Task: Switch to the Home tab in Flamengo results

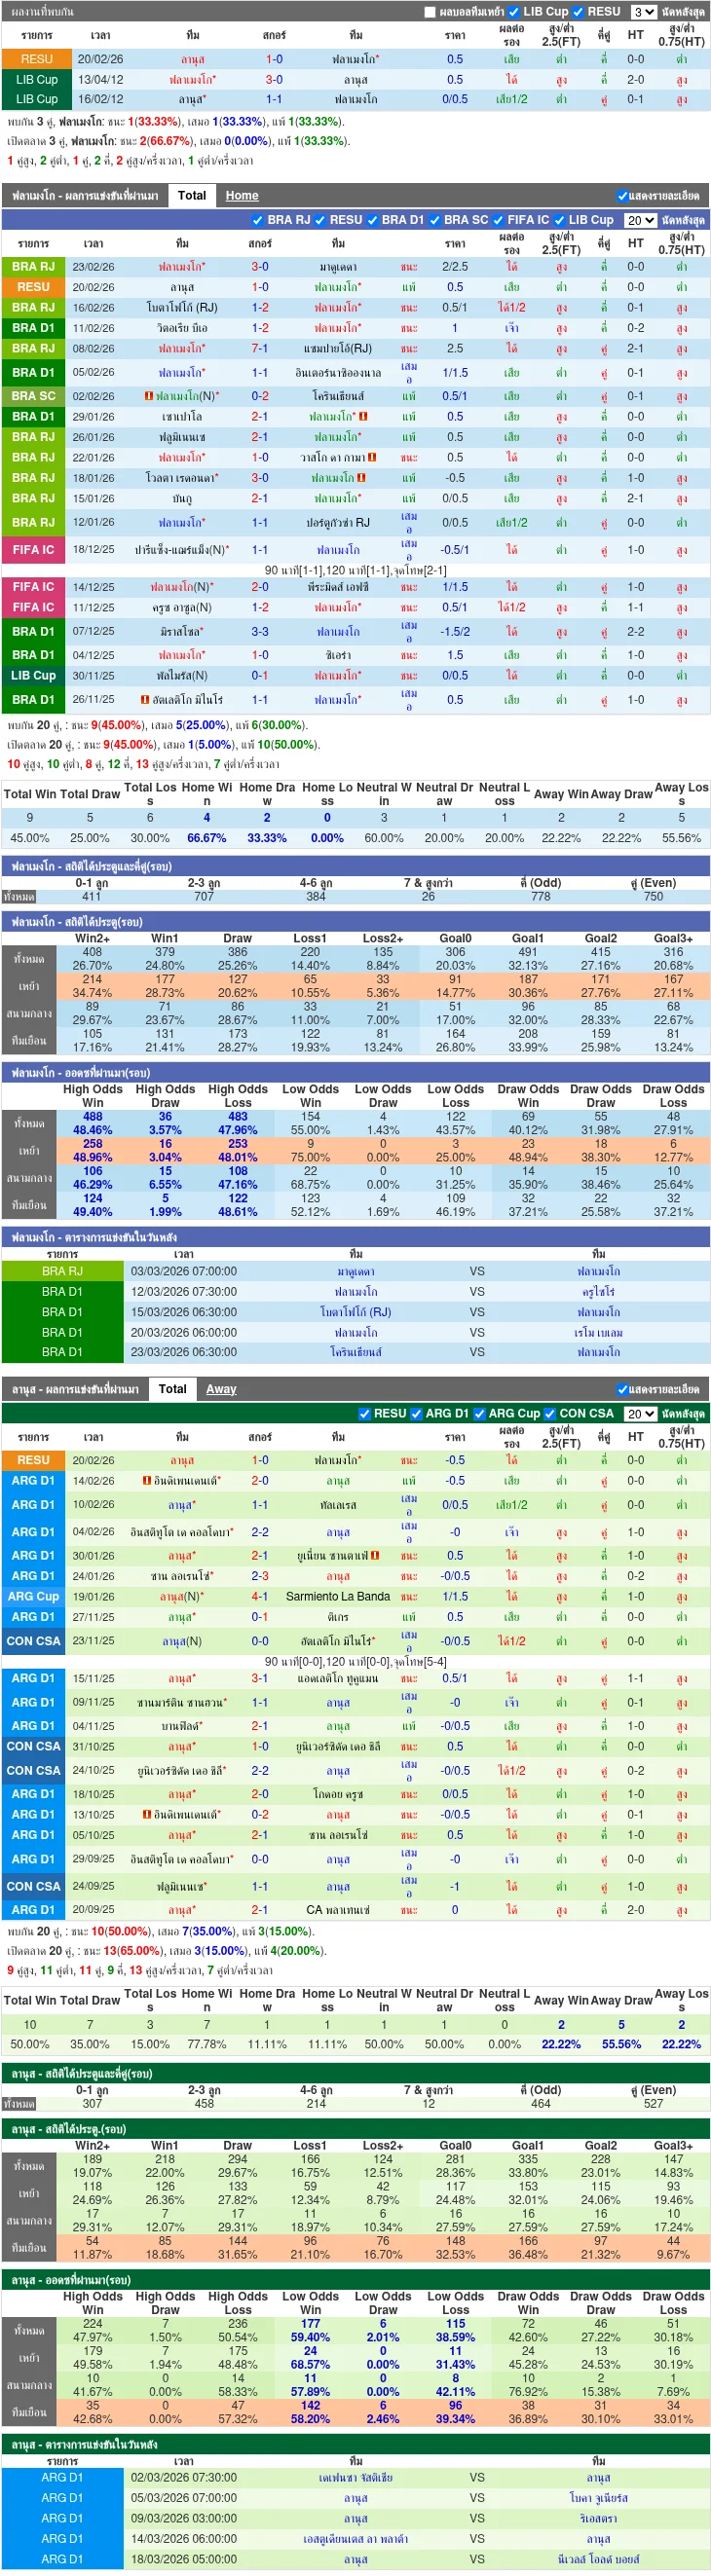Action: tap(242, 196)
